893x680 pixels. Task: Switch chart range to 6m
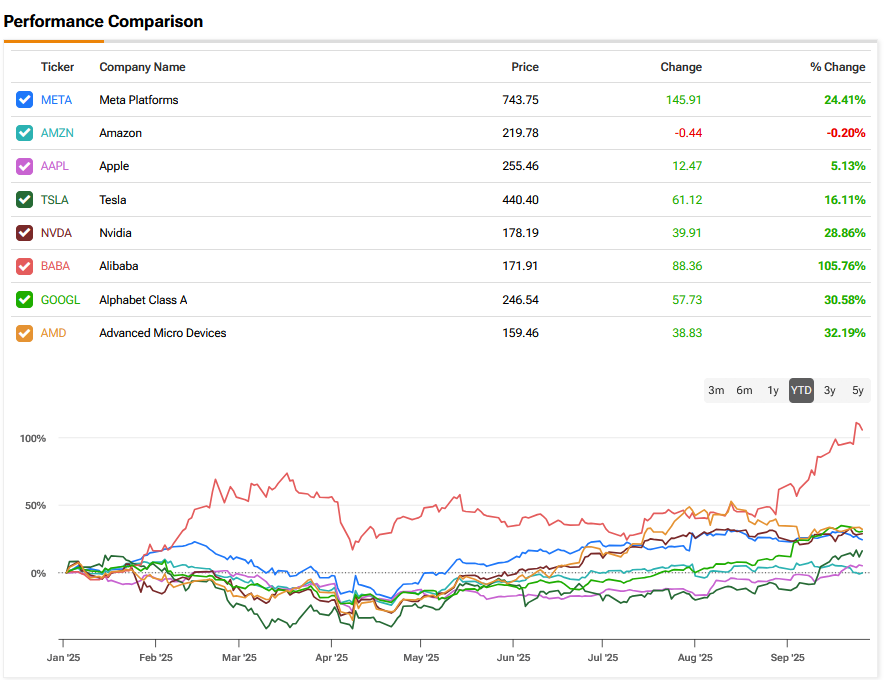[744, 390]
